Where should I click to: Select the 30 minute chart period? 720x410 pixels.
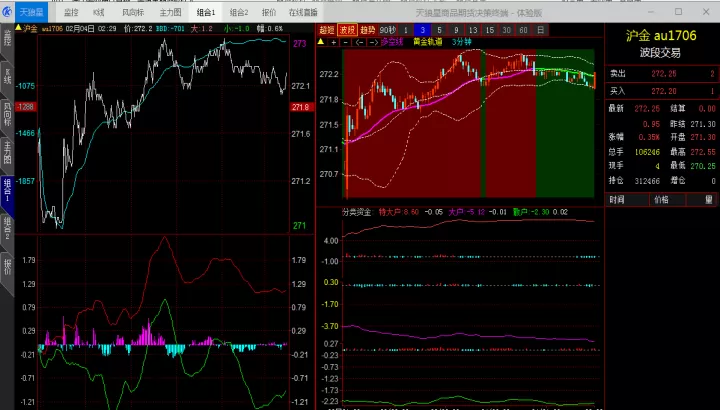[506, 30]
